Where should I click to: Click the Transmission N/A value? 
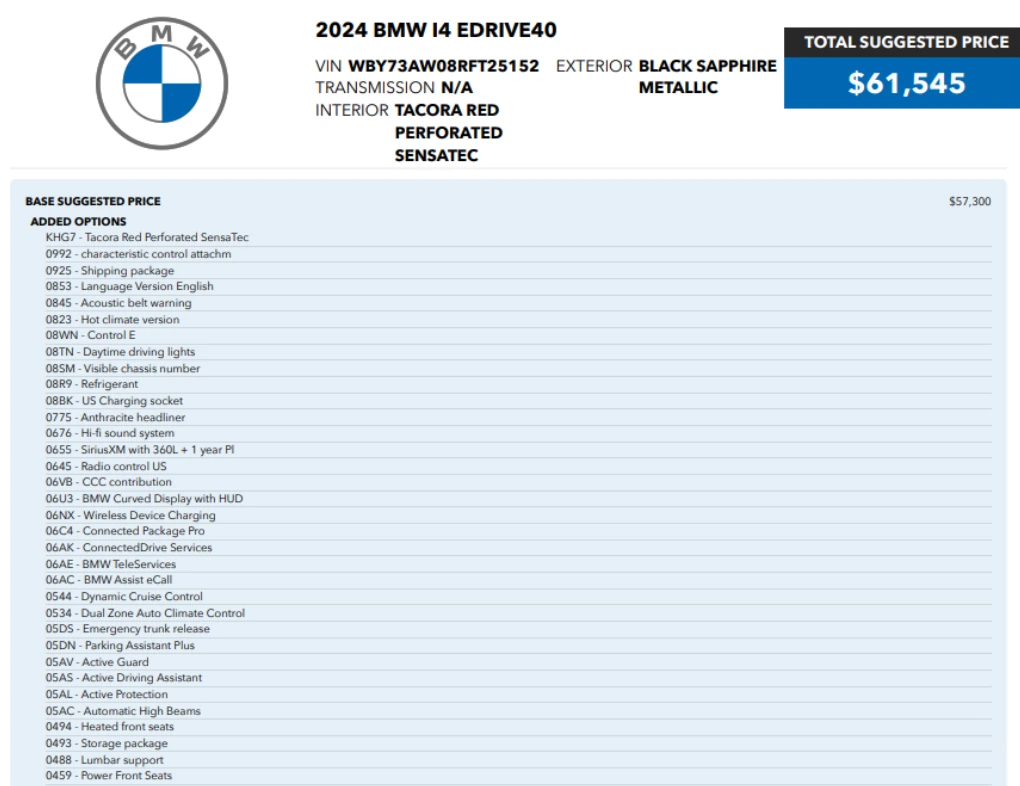tap(457, 87)
